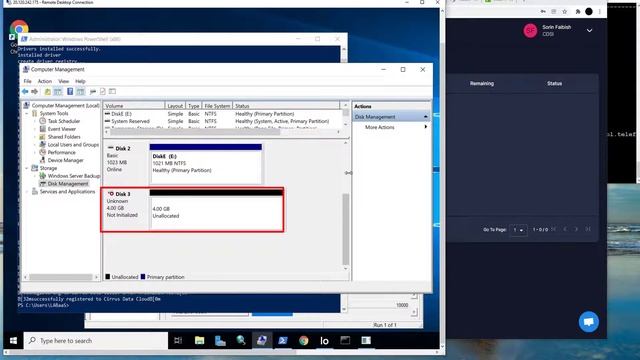Click the Type column header
640x360 pixels.
click(193, 106)
